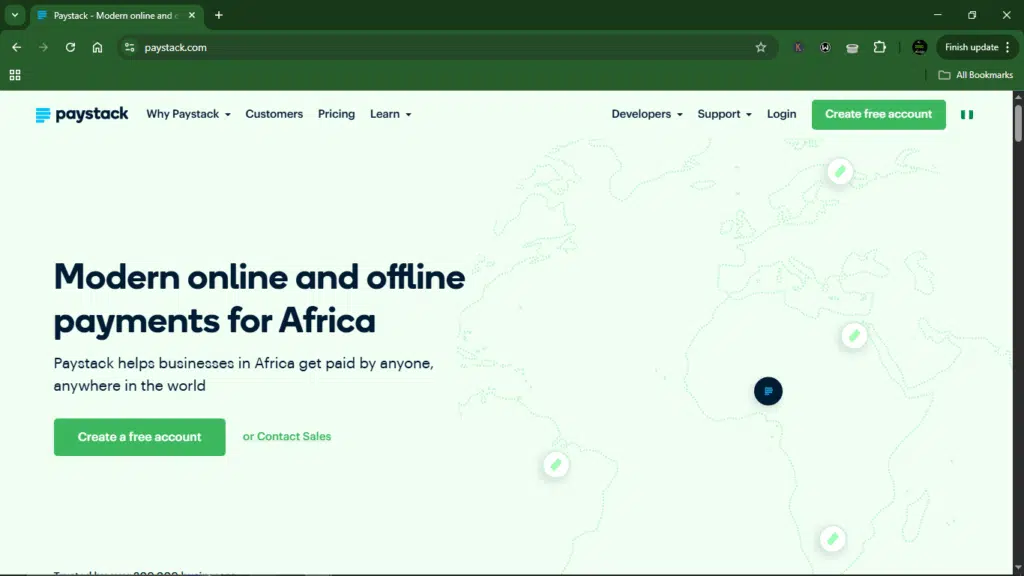The height and width of the screenshot is (576, 1024).
Task: Open the Chrome profile avatar
Action: pyautogui.click(x=919, y=47)
